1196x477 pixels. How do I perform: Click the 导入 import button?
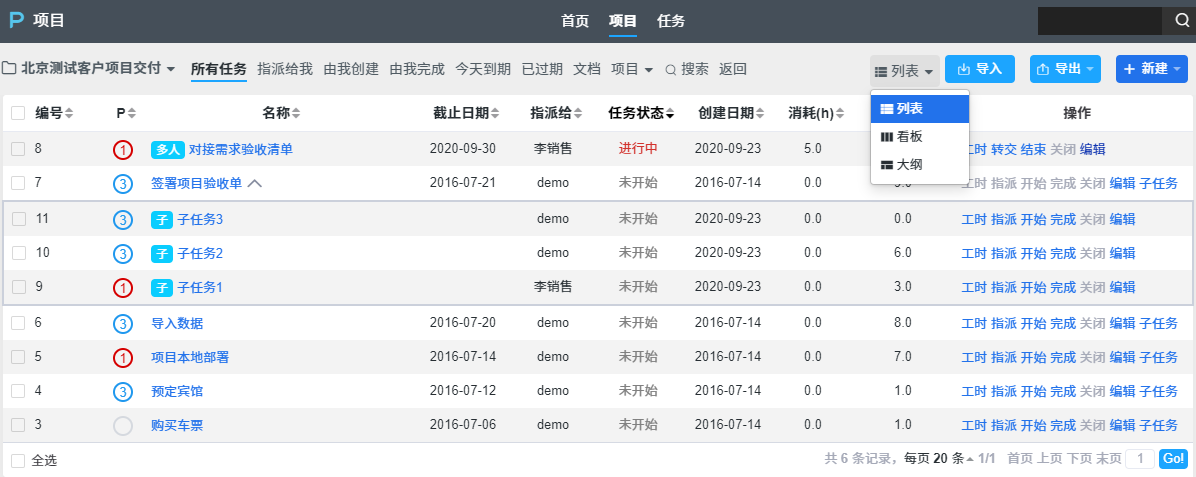[x=980, y=69]
